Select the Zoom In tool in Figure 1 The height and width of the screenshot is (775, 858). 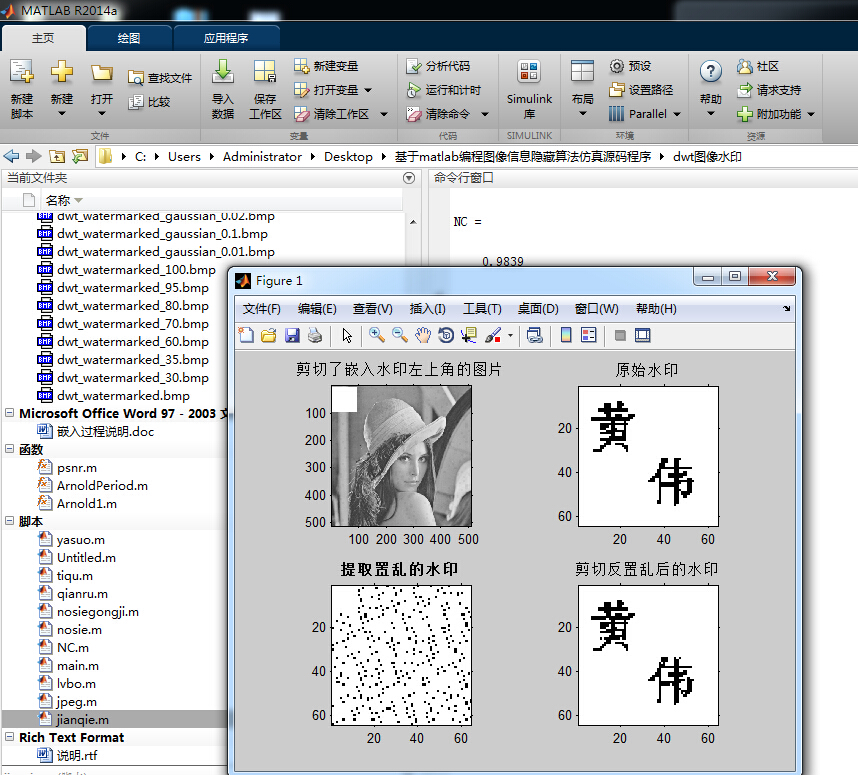(376, 335)
